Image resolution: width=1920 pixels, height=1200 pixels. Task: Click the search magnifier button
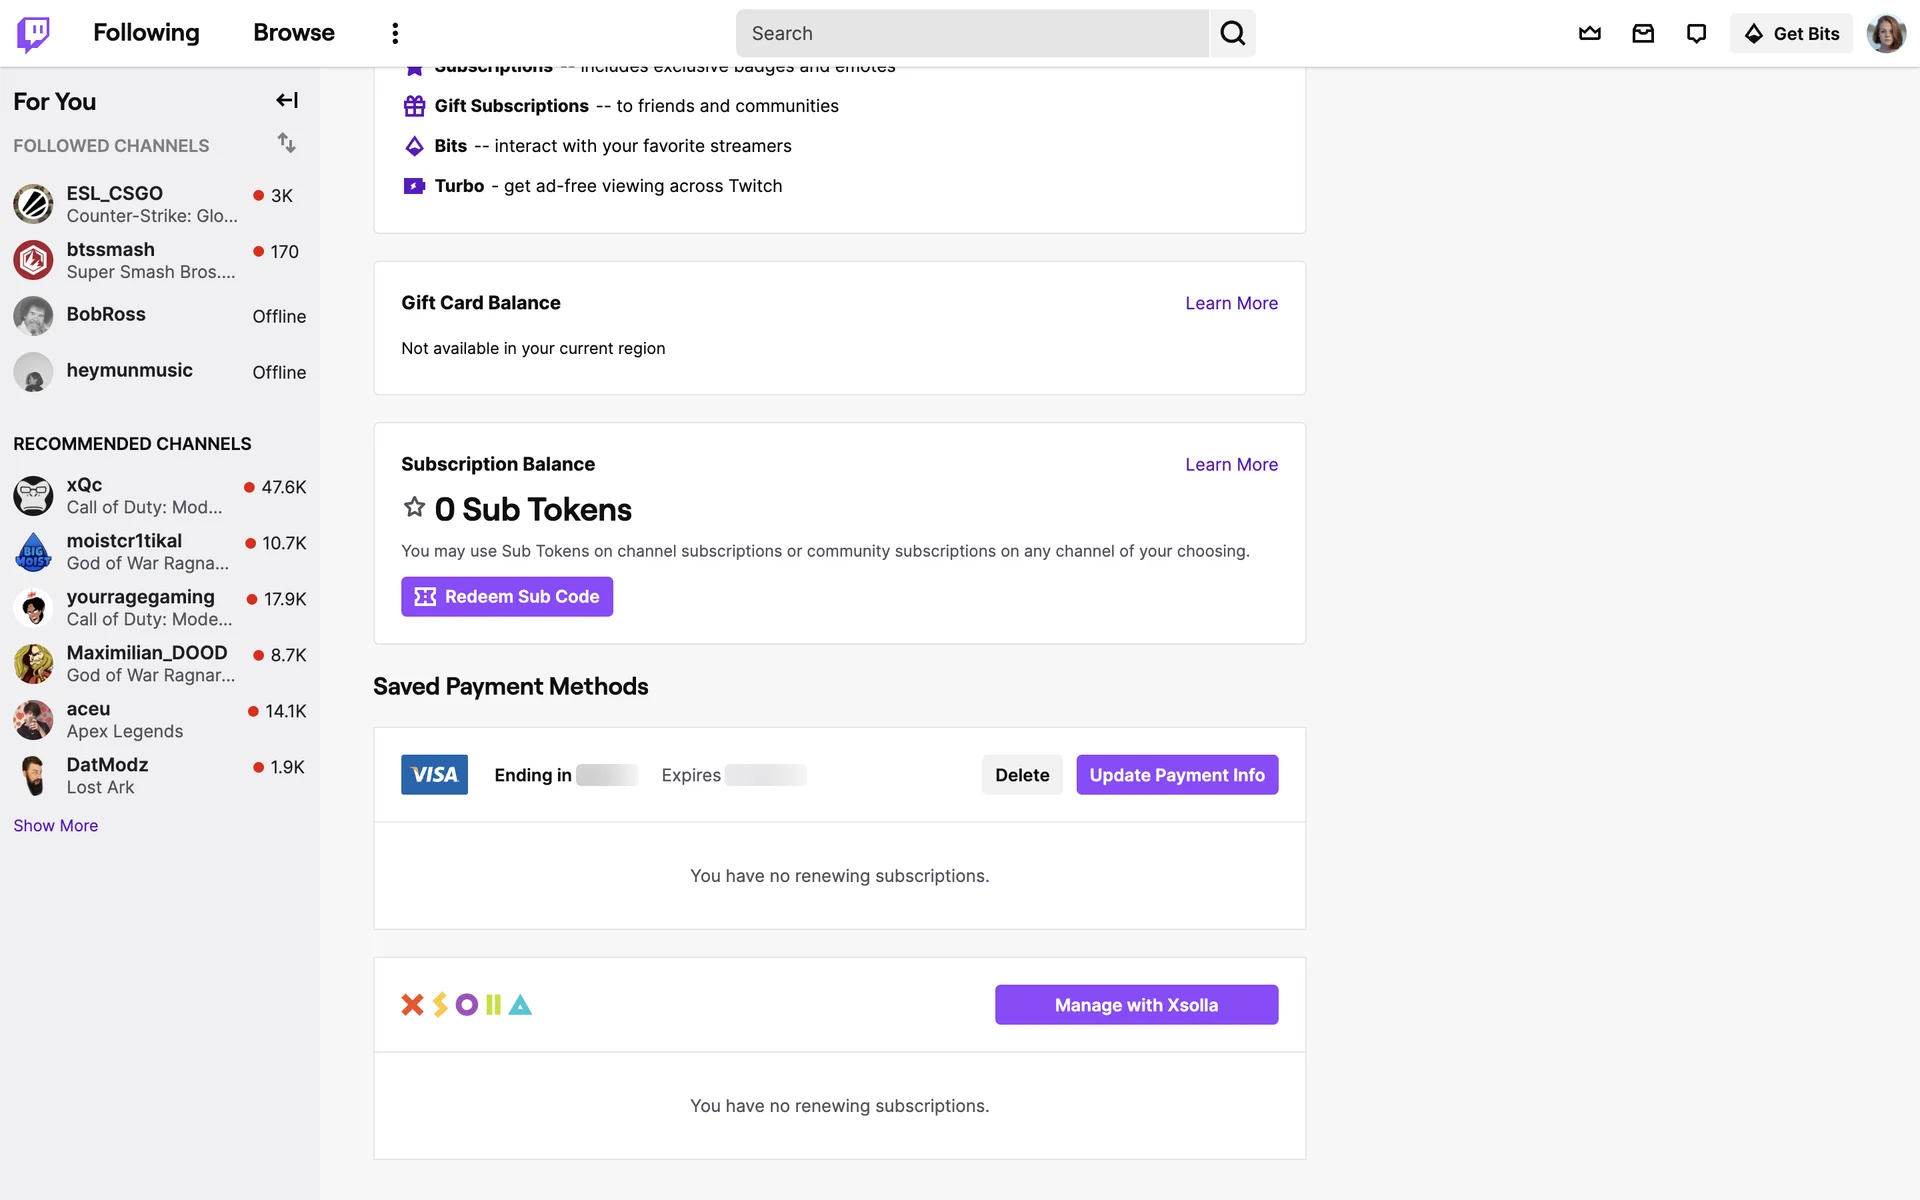1232,34
